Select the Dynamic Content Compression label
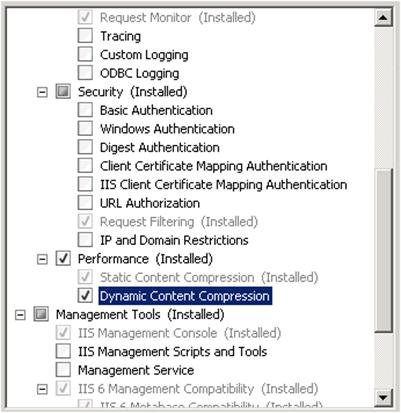401x413 pixels. coord(185,296)
